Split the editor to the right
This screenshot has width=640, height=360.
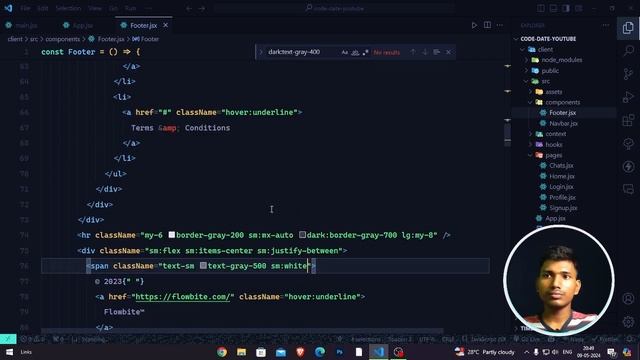pos(487,25)
